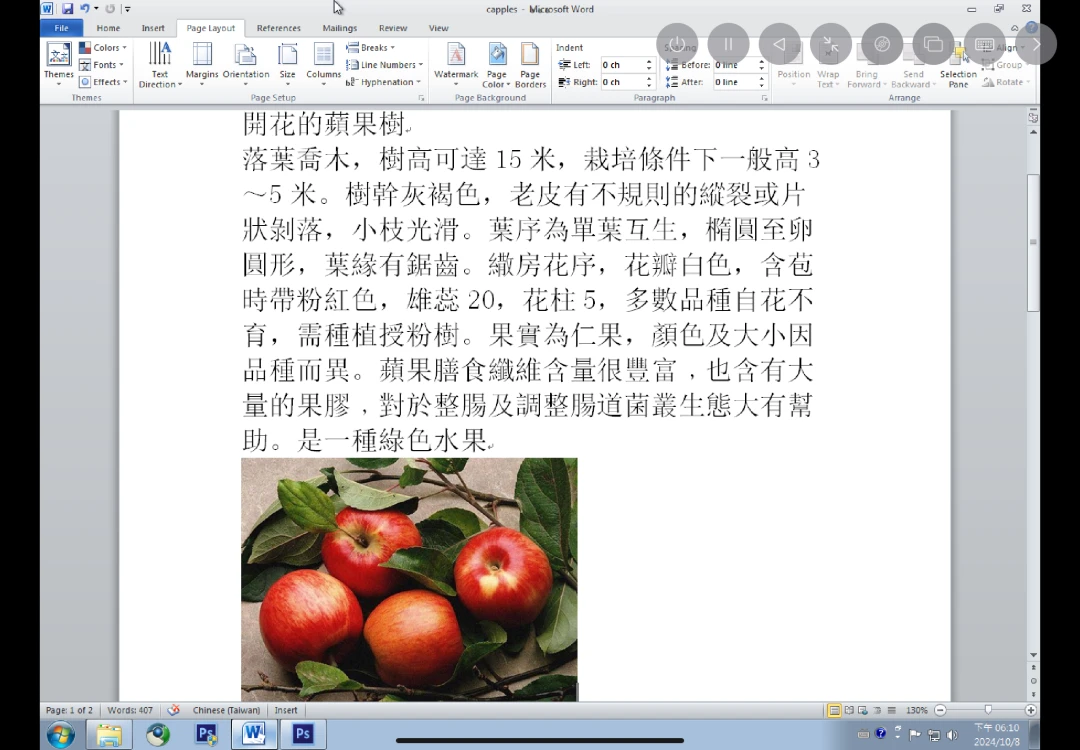
Task: Click the Undo icon in Quick Access
Action: (x=85, y=9)
